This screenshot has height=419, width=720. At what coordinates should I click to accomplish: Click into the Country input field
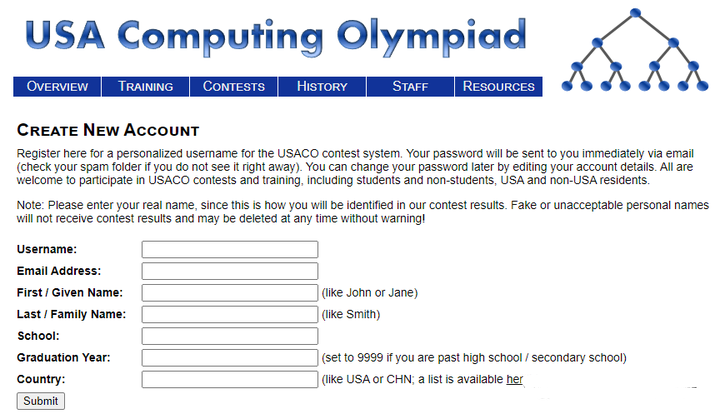(x=229, y=379)
